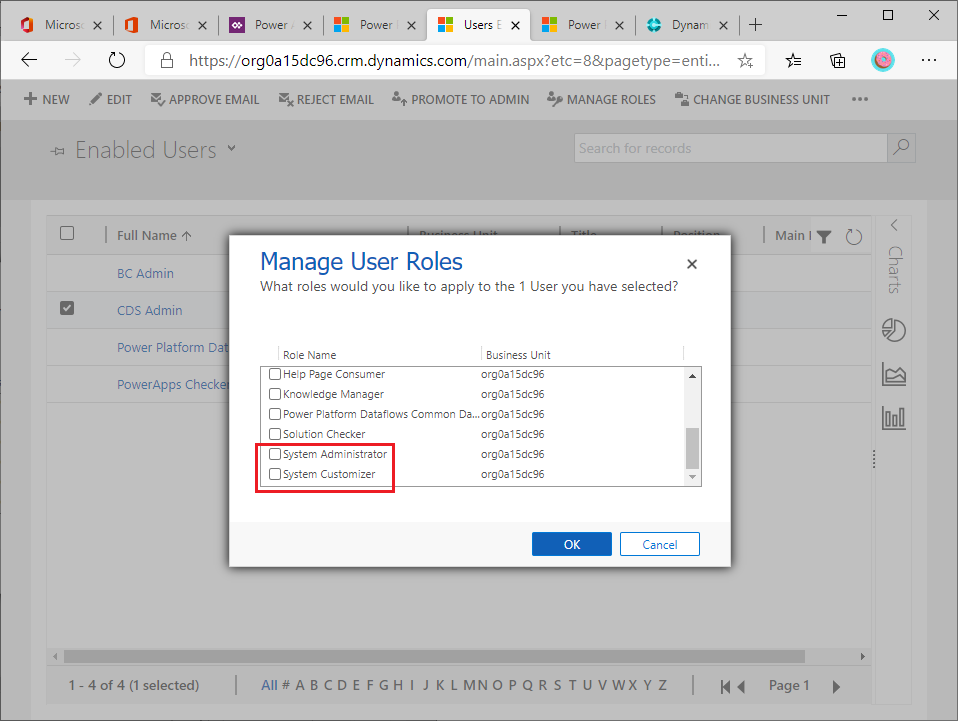Click APPROVE EMAIL in command bar
The image size is (958, 721).
205,99
